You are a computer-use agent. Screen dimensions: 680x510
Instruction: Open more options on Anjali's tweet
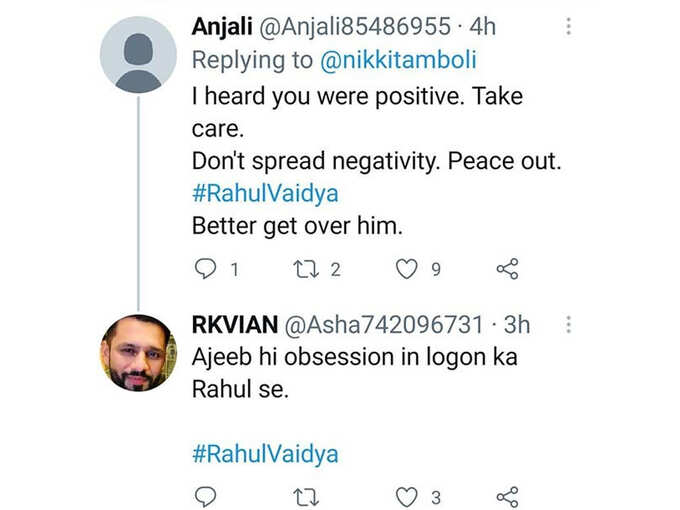[569, 26]
